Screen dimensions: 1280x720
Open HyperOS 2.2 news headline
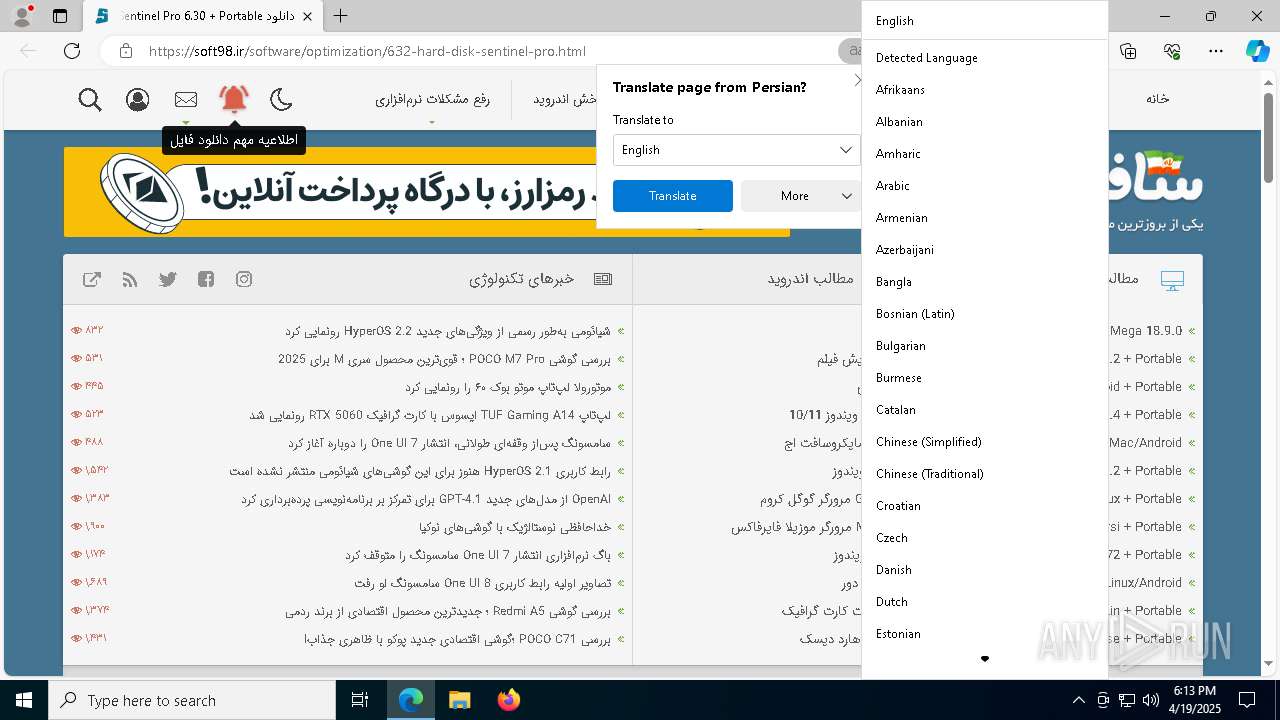coord(447,331)
